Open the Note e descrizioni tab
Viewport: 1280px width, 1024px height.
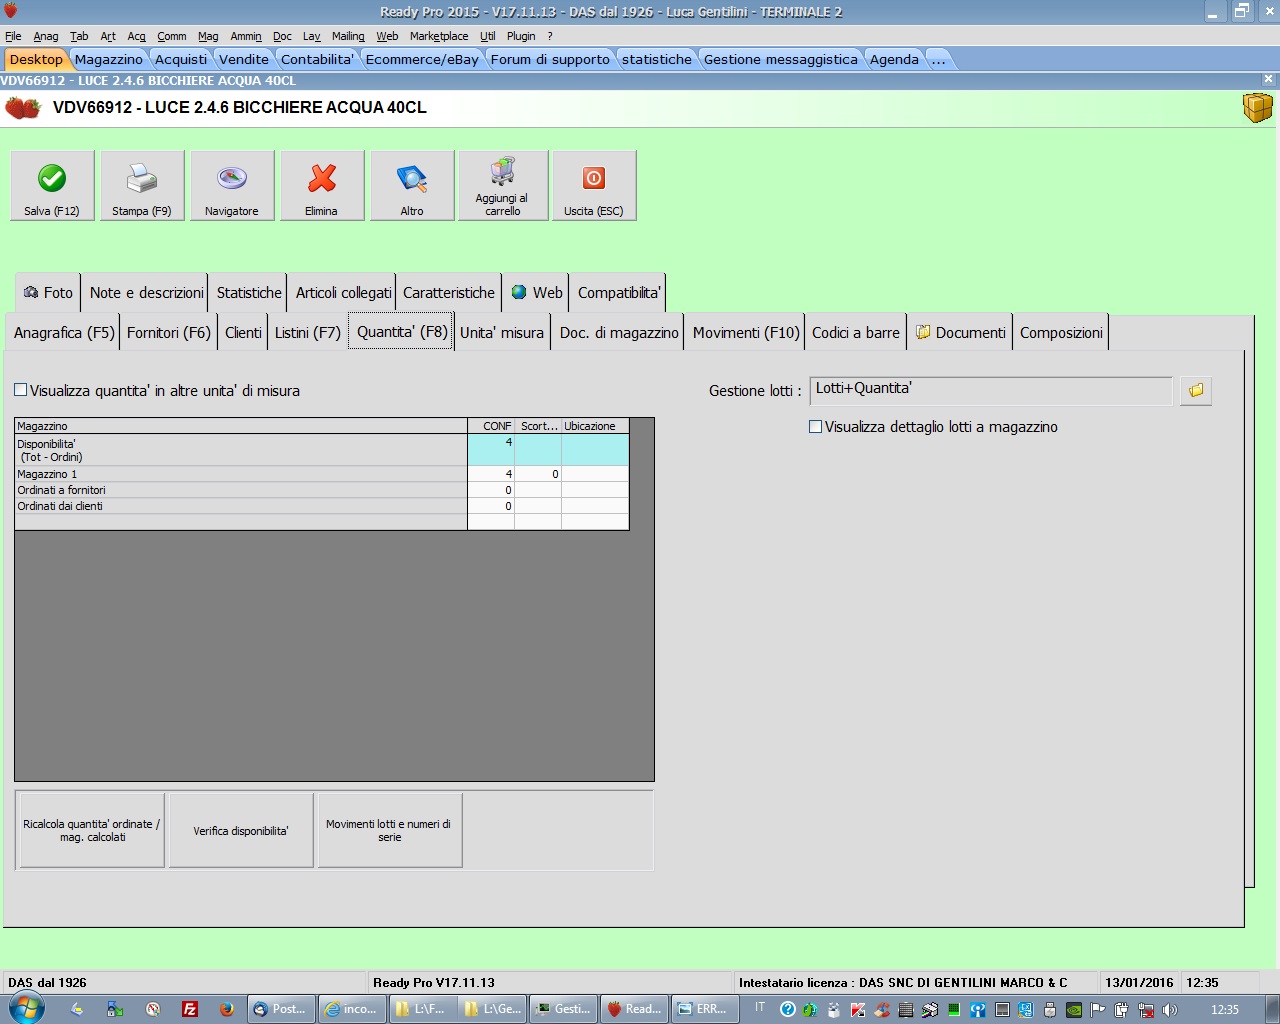pos(146,293)
